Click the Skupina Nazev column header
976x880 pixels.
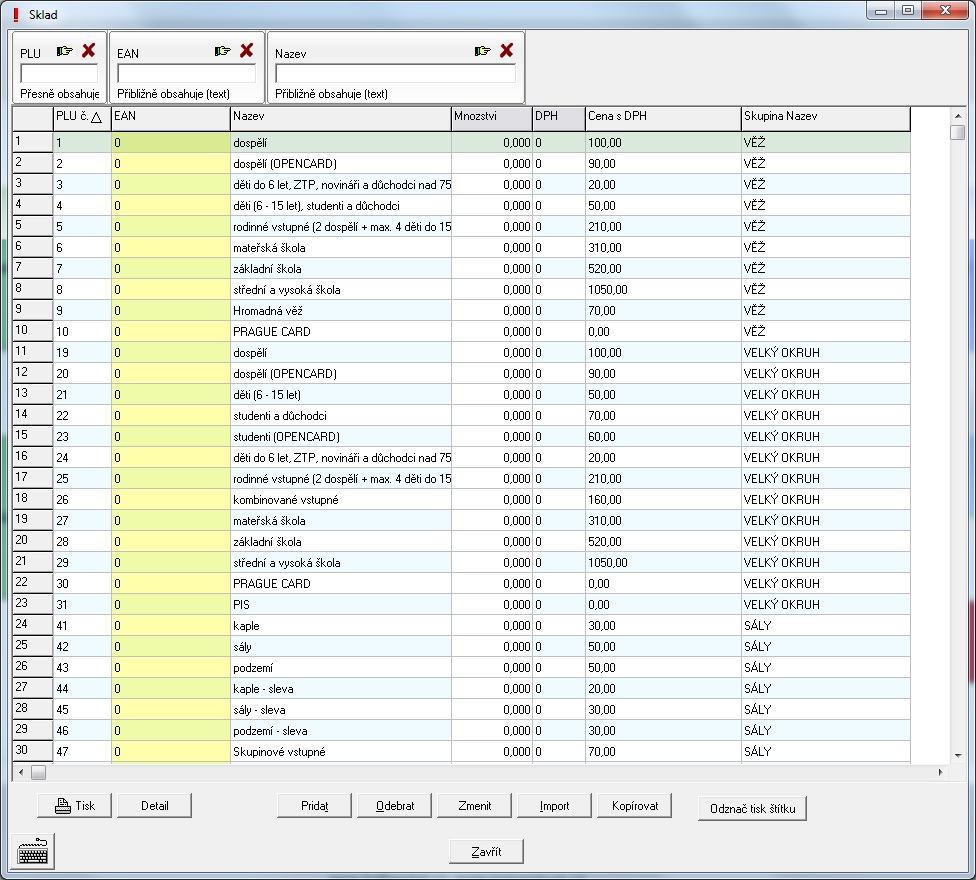(x=825, y=119)
